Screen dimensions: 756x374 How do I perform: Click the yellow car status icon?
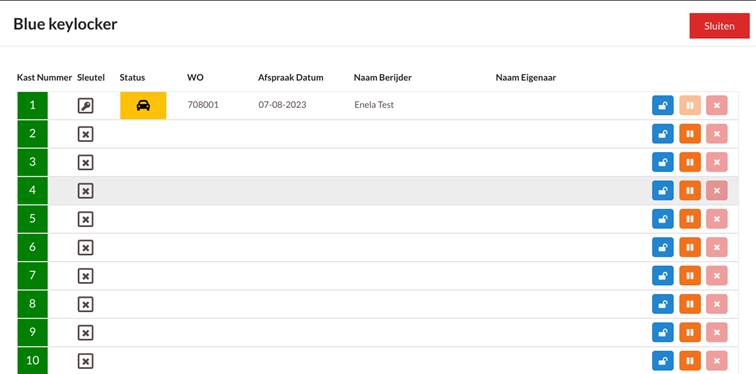coord(143,106)
